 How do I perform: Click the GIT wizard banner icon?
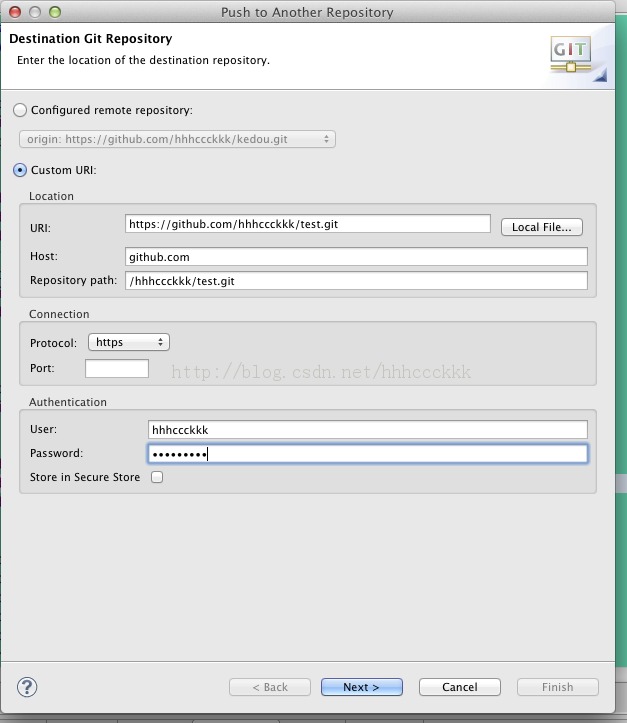tap(571, 54)
